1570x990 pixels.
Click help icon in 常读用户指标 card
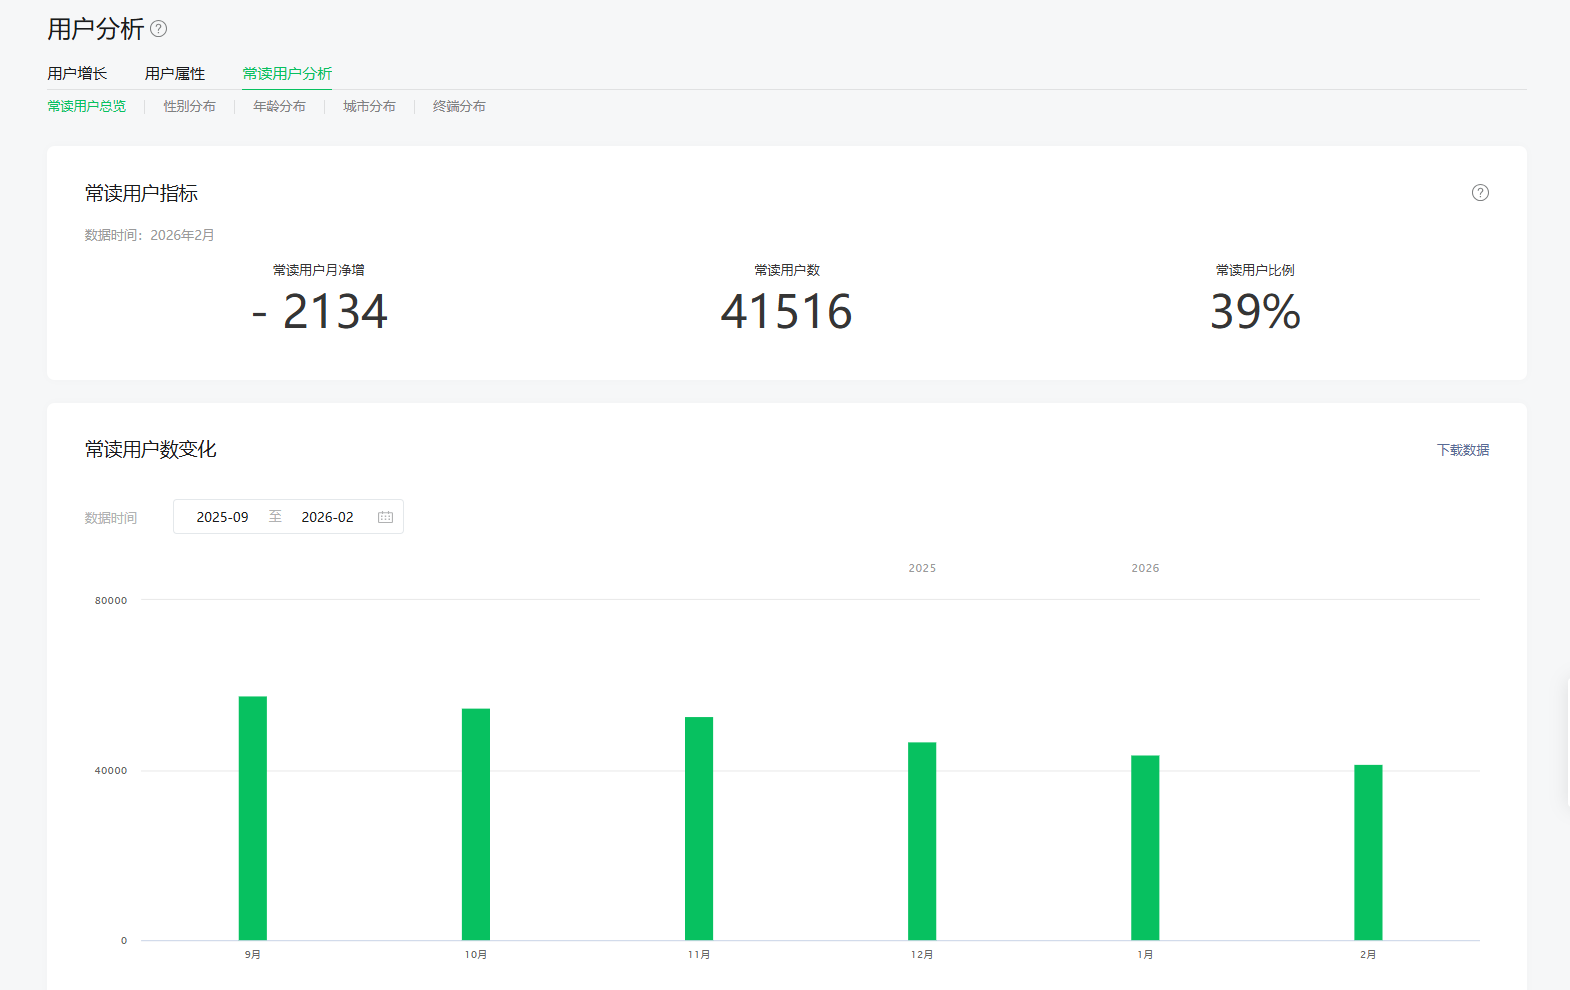1480,193
